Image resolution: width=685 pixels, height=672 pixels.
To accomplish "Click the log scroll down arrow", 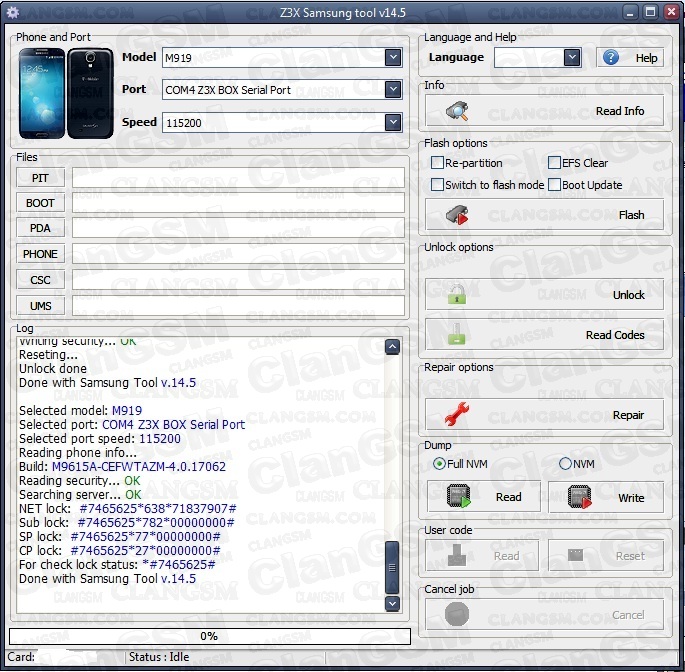I will (392, 603).
